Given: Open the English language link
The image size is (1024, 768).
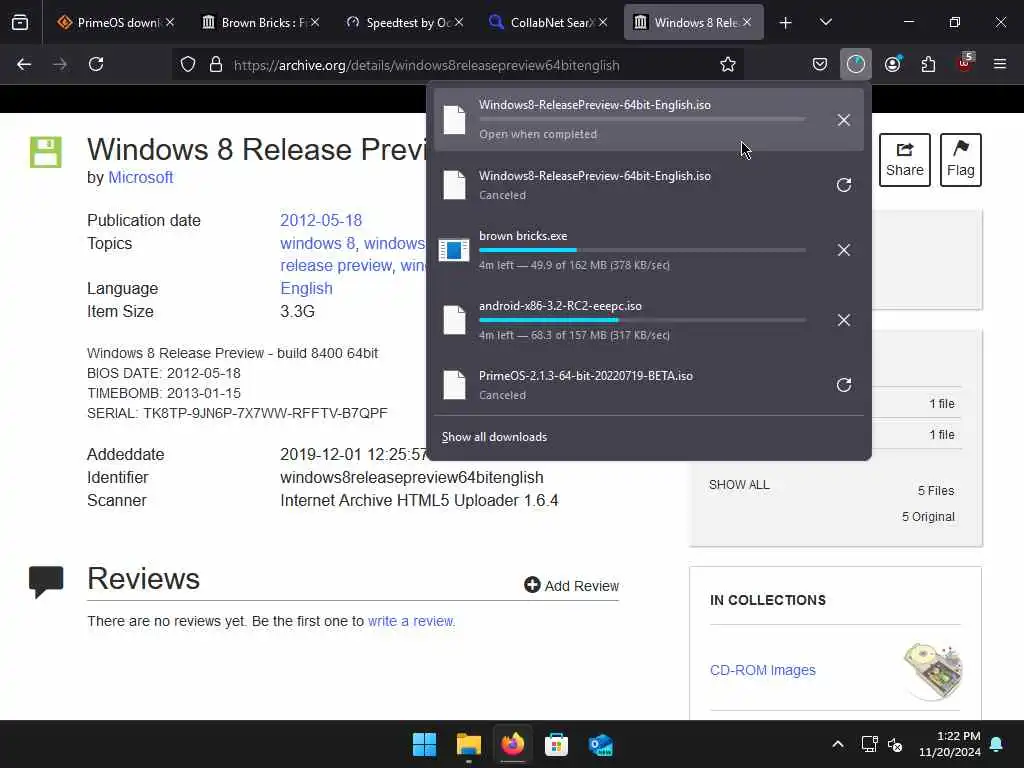Looking at the screenshot, I should [306, 288].
